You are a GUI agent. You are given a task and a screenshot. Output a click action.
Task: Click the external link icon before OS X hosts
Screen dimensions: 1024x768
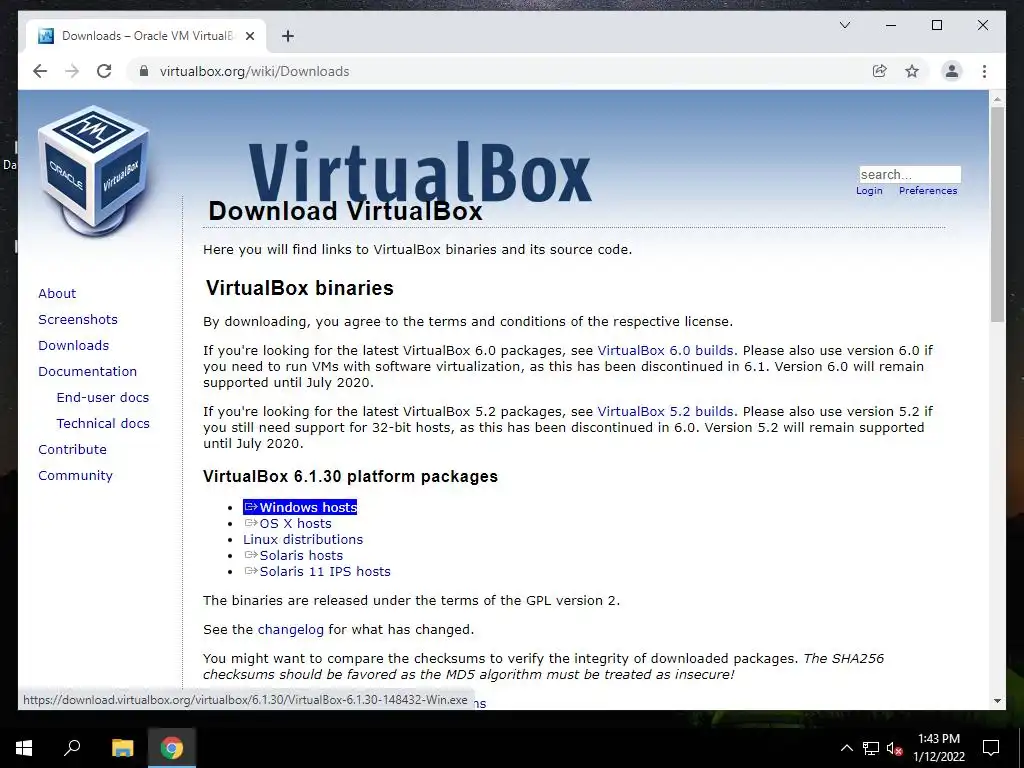251,523
